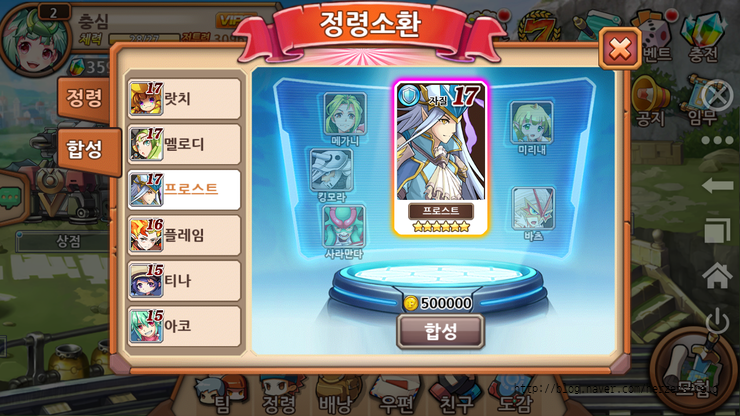The width and height of the screenshot is (740, 416).
Task: Choose 랏치 in the spirit list
Action: click(184, 99)
